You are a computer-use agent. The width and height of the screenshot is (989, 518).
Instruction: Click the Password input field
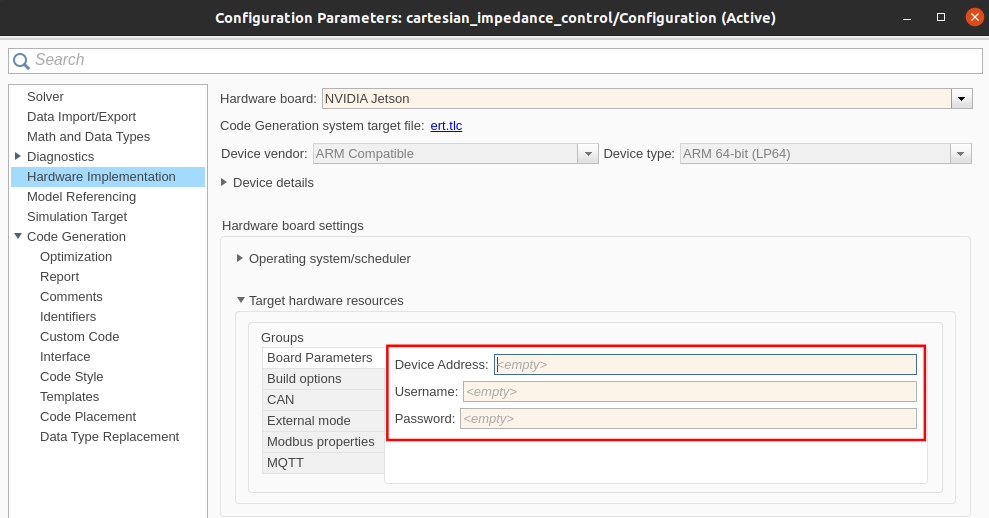click(688, 418)
